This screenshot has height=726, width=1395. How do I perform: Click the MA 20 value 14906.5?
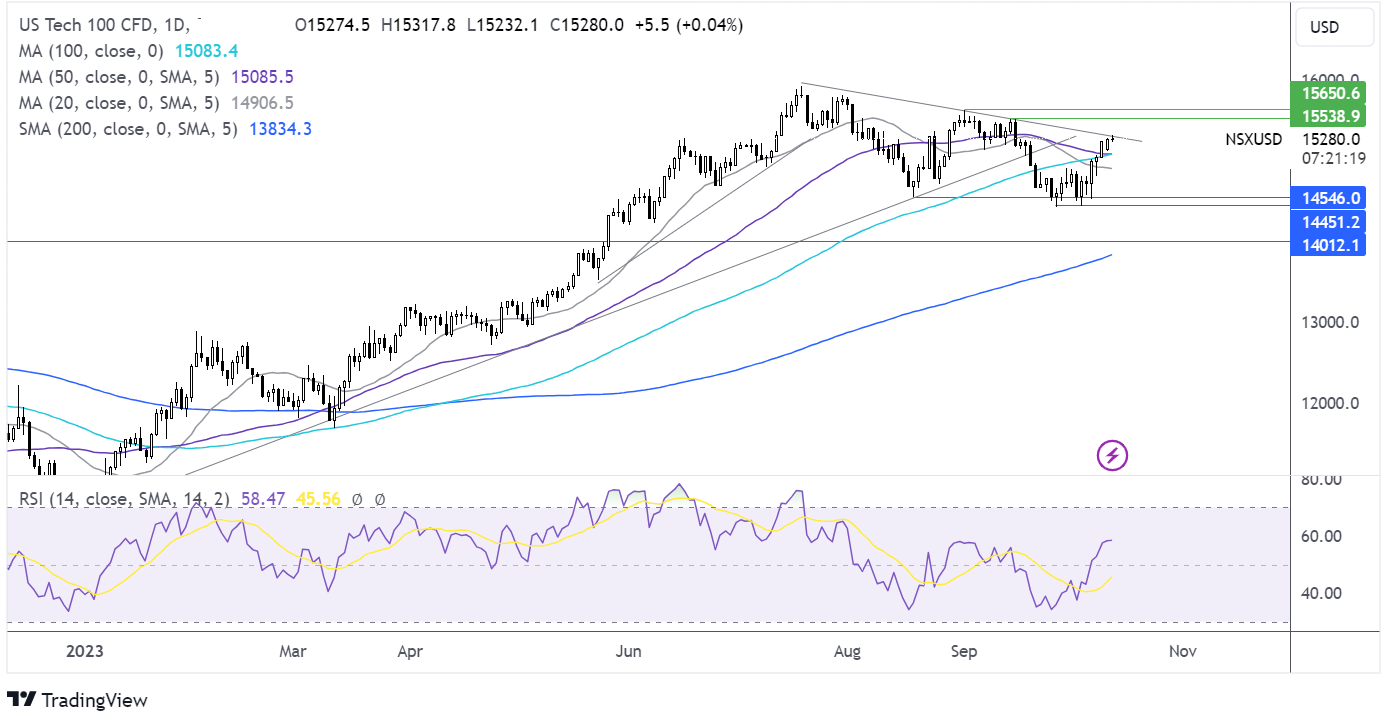tap(261, 102)
